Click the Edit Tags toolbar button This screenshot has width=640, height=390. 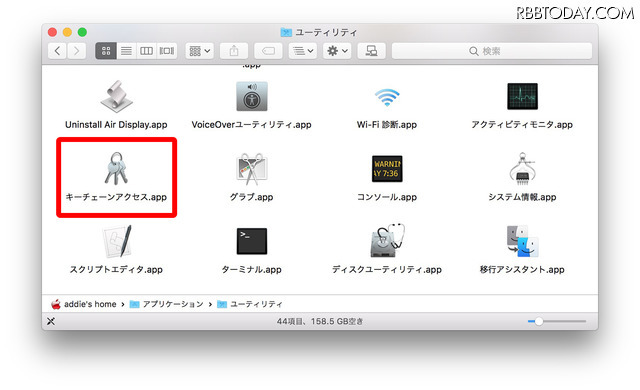point(268,51)
